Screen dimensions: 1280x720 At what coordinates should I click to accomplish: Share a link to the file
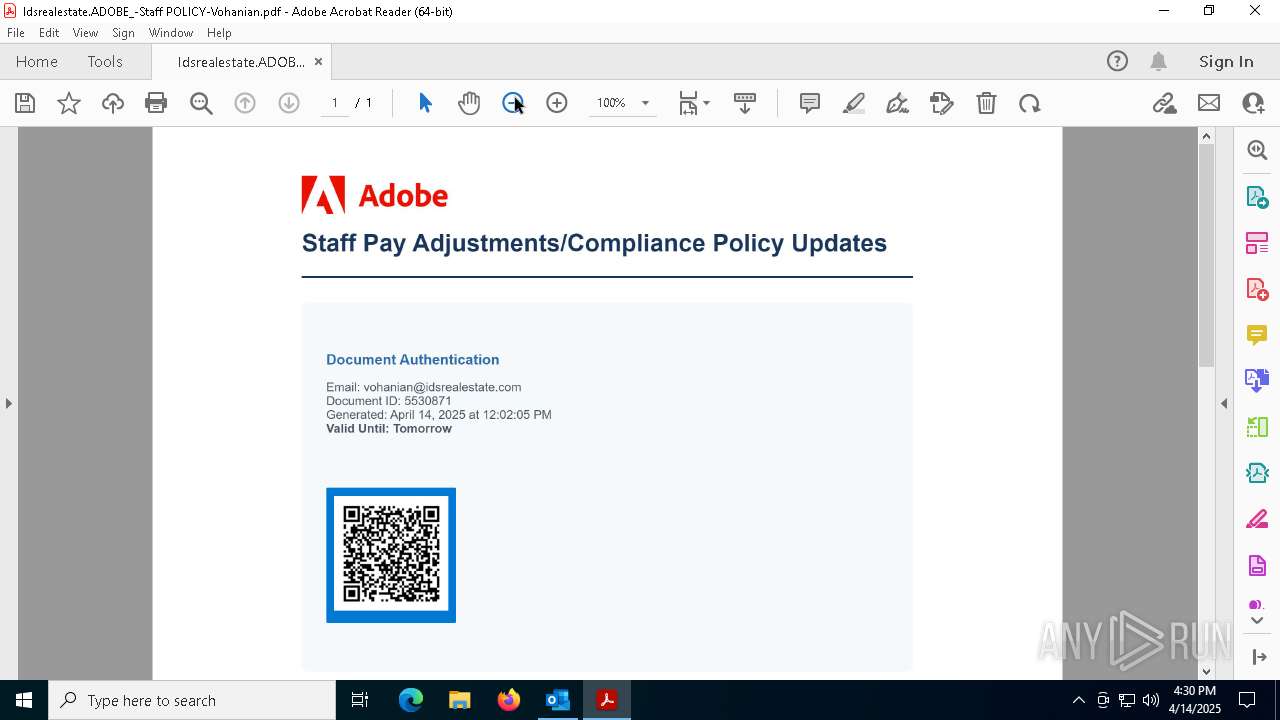(1164, 103)
